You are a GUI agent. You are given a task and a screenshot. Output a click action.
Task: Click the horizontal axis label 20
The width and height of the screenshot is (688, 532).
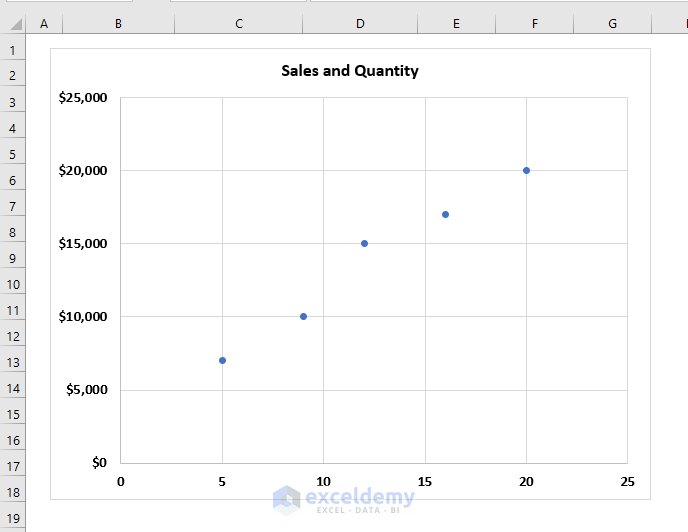[x=526, y=482]
